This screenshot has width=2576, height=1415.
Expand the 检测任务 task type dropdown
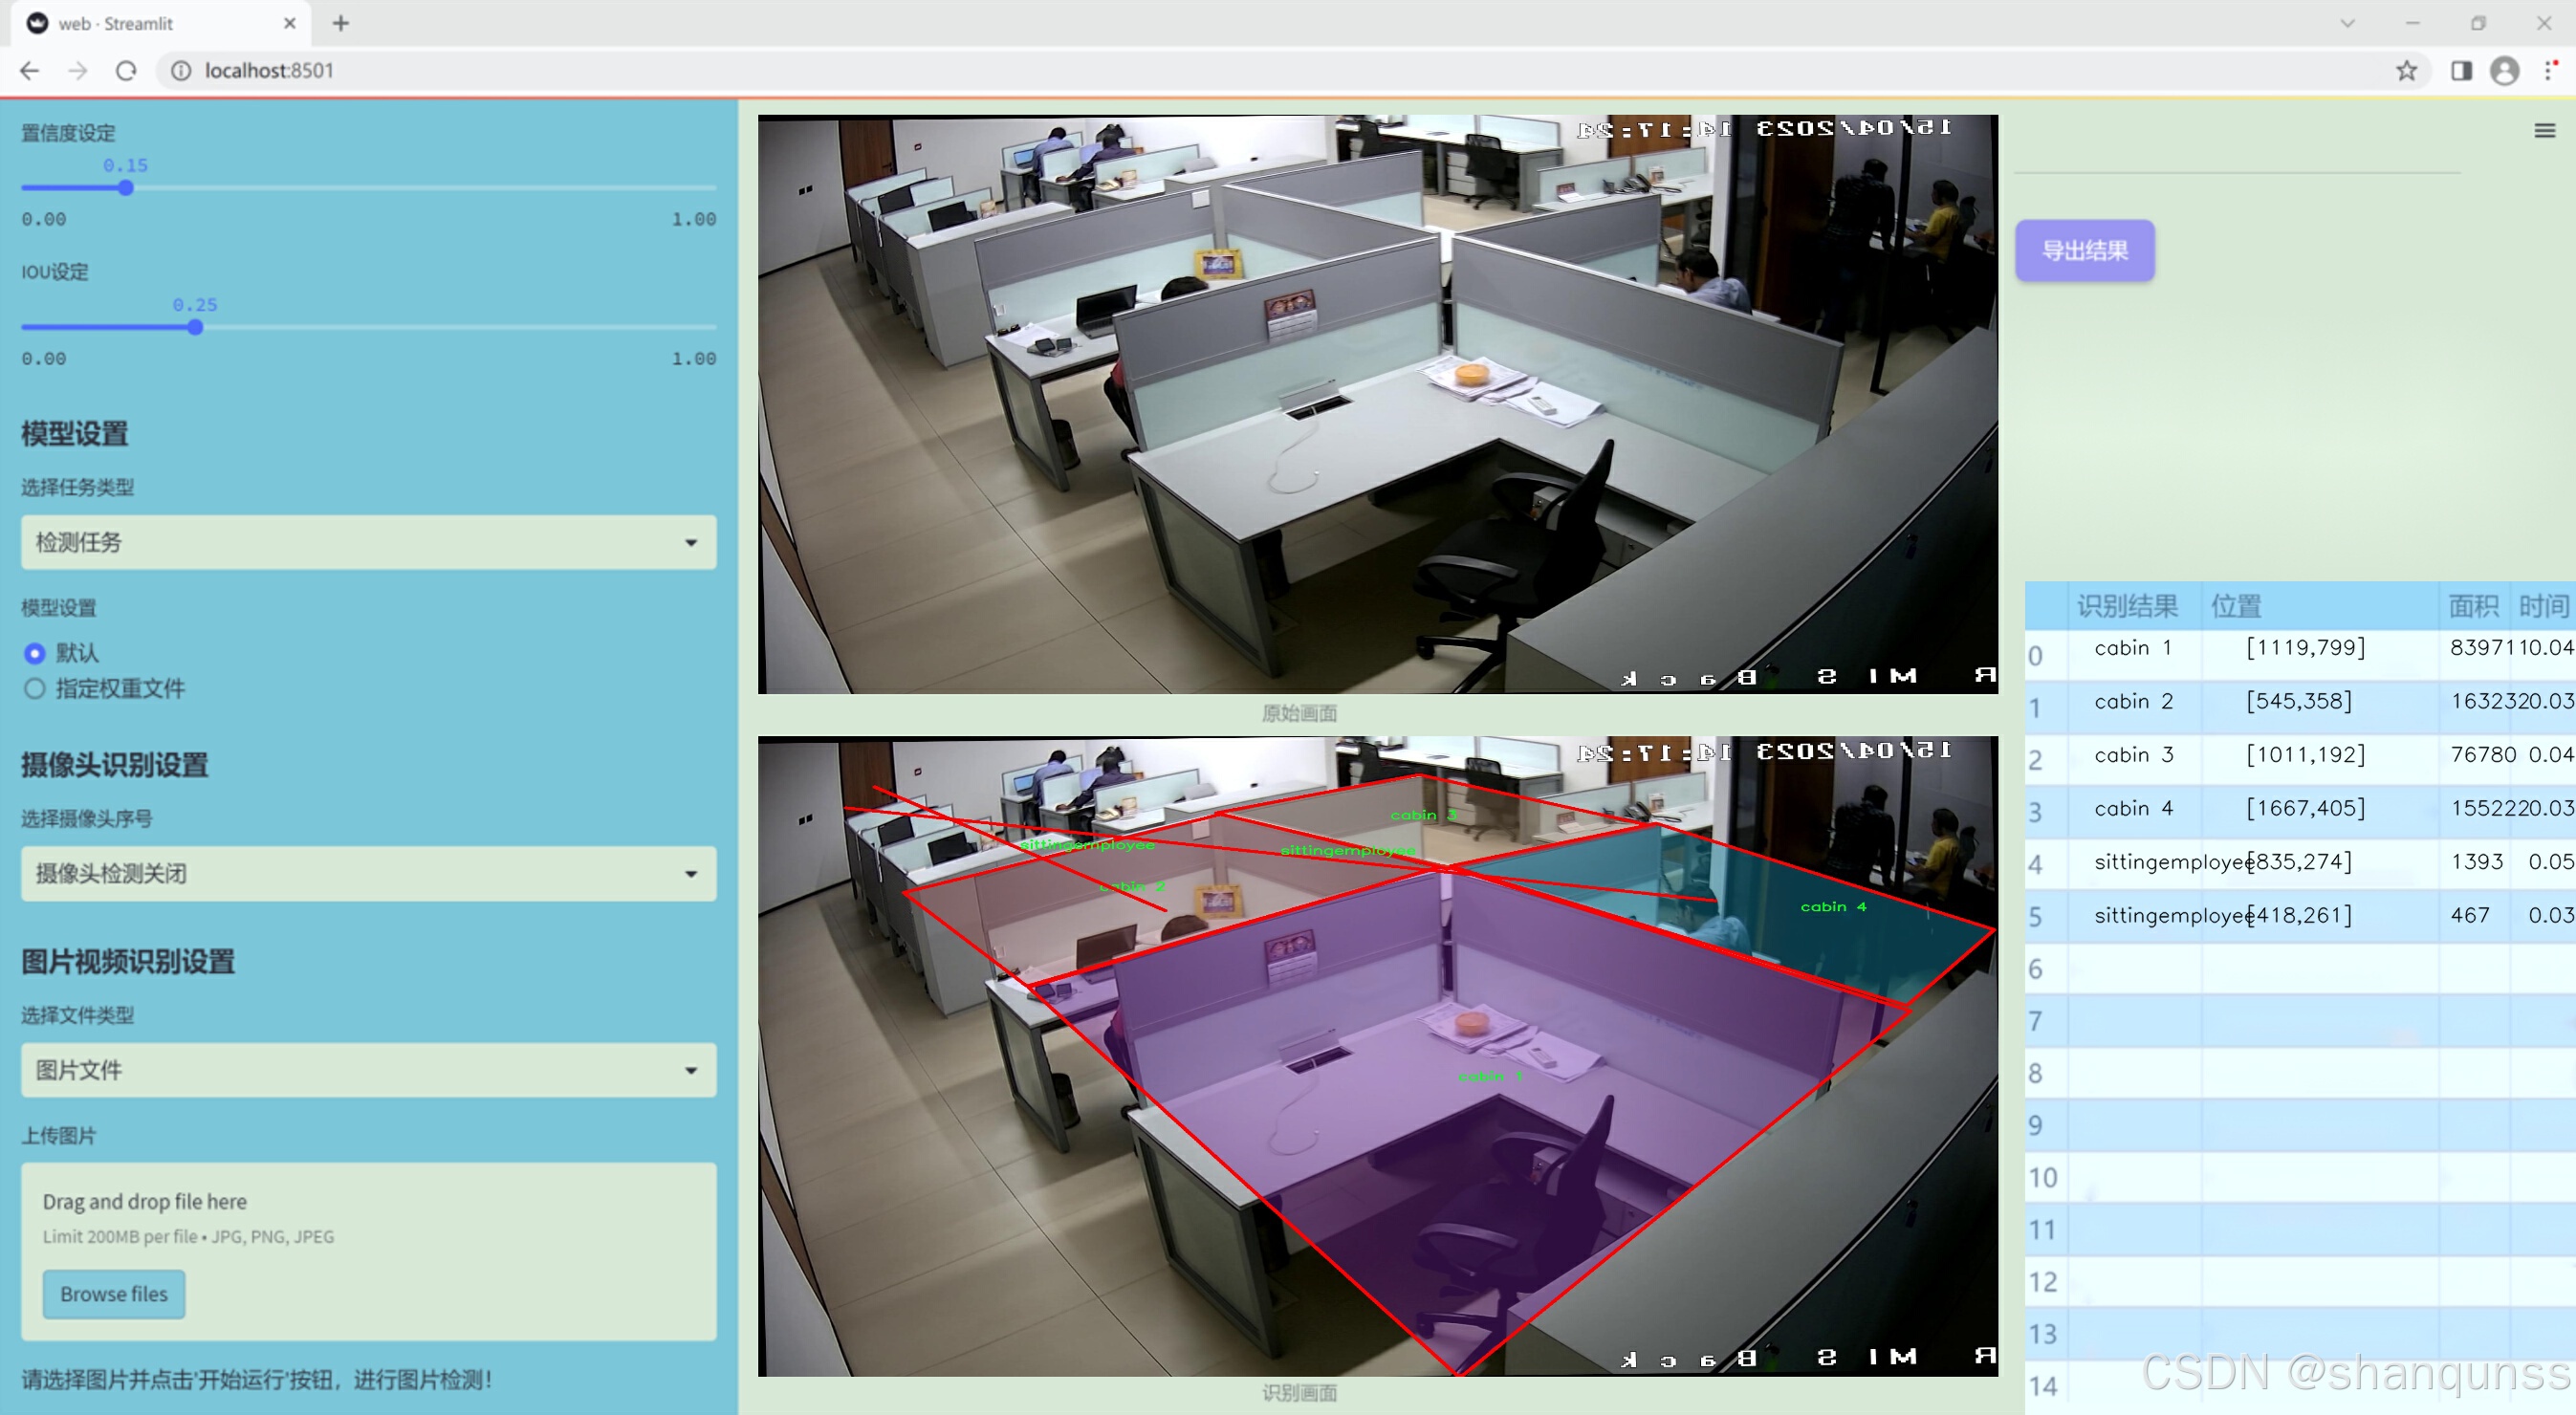coord(368,542)
